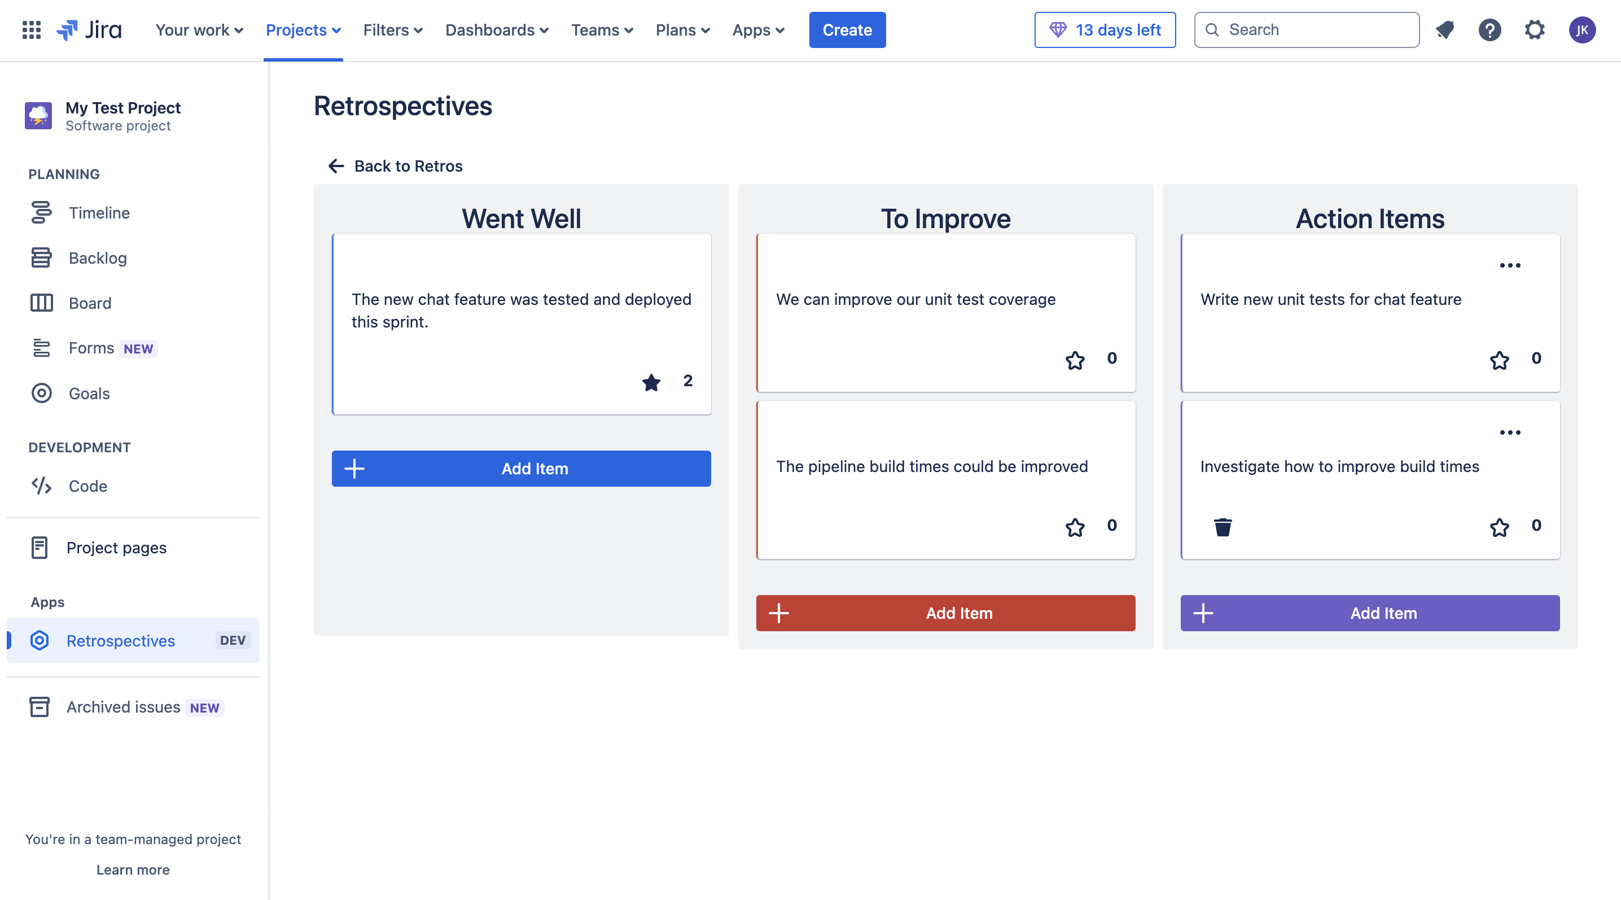Click the diamond icon in 13 days left

click(x=1058, y=30)
